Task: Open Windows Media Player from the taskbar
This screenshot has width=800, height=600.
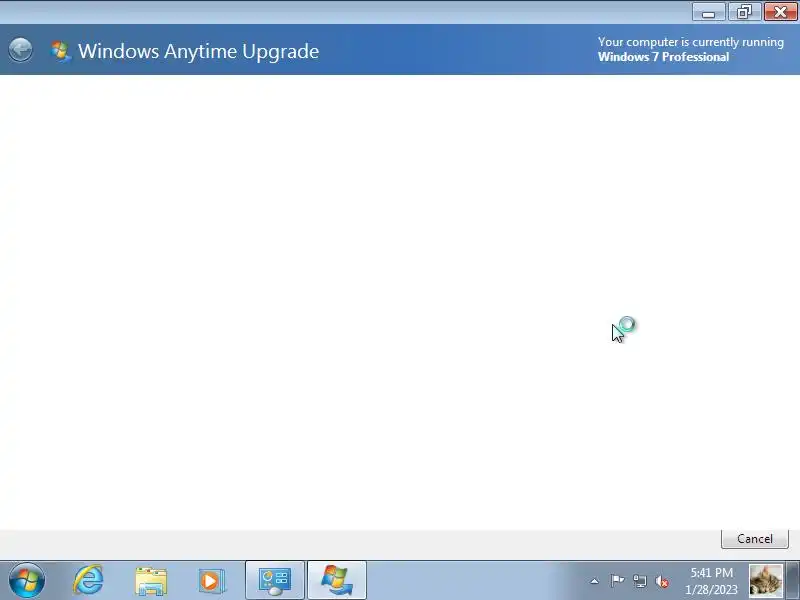Action: tap(212, 581)
